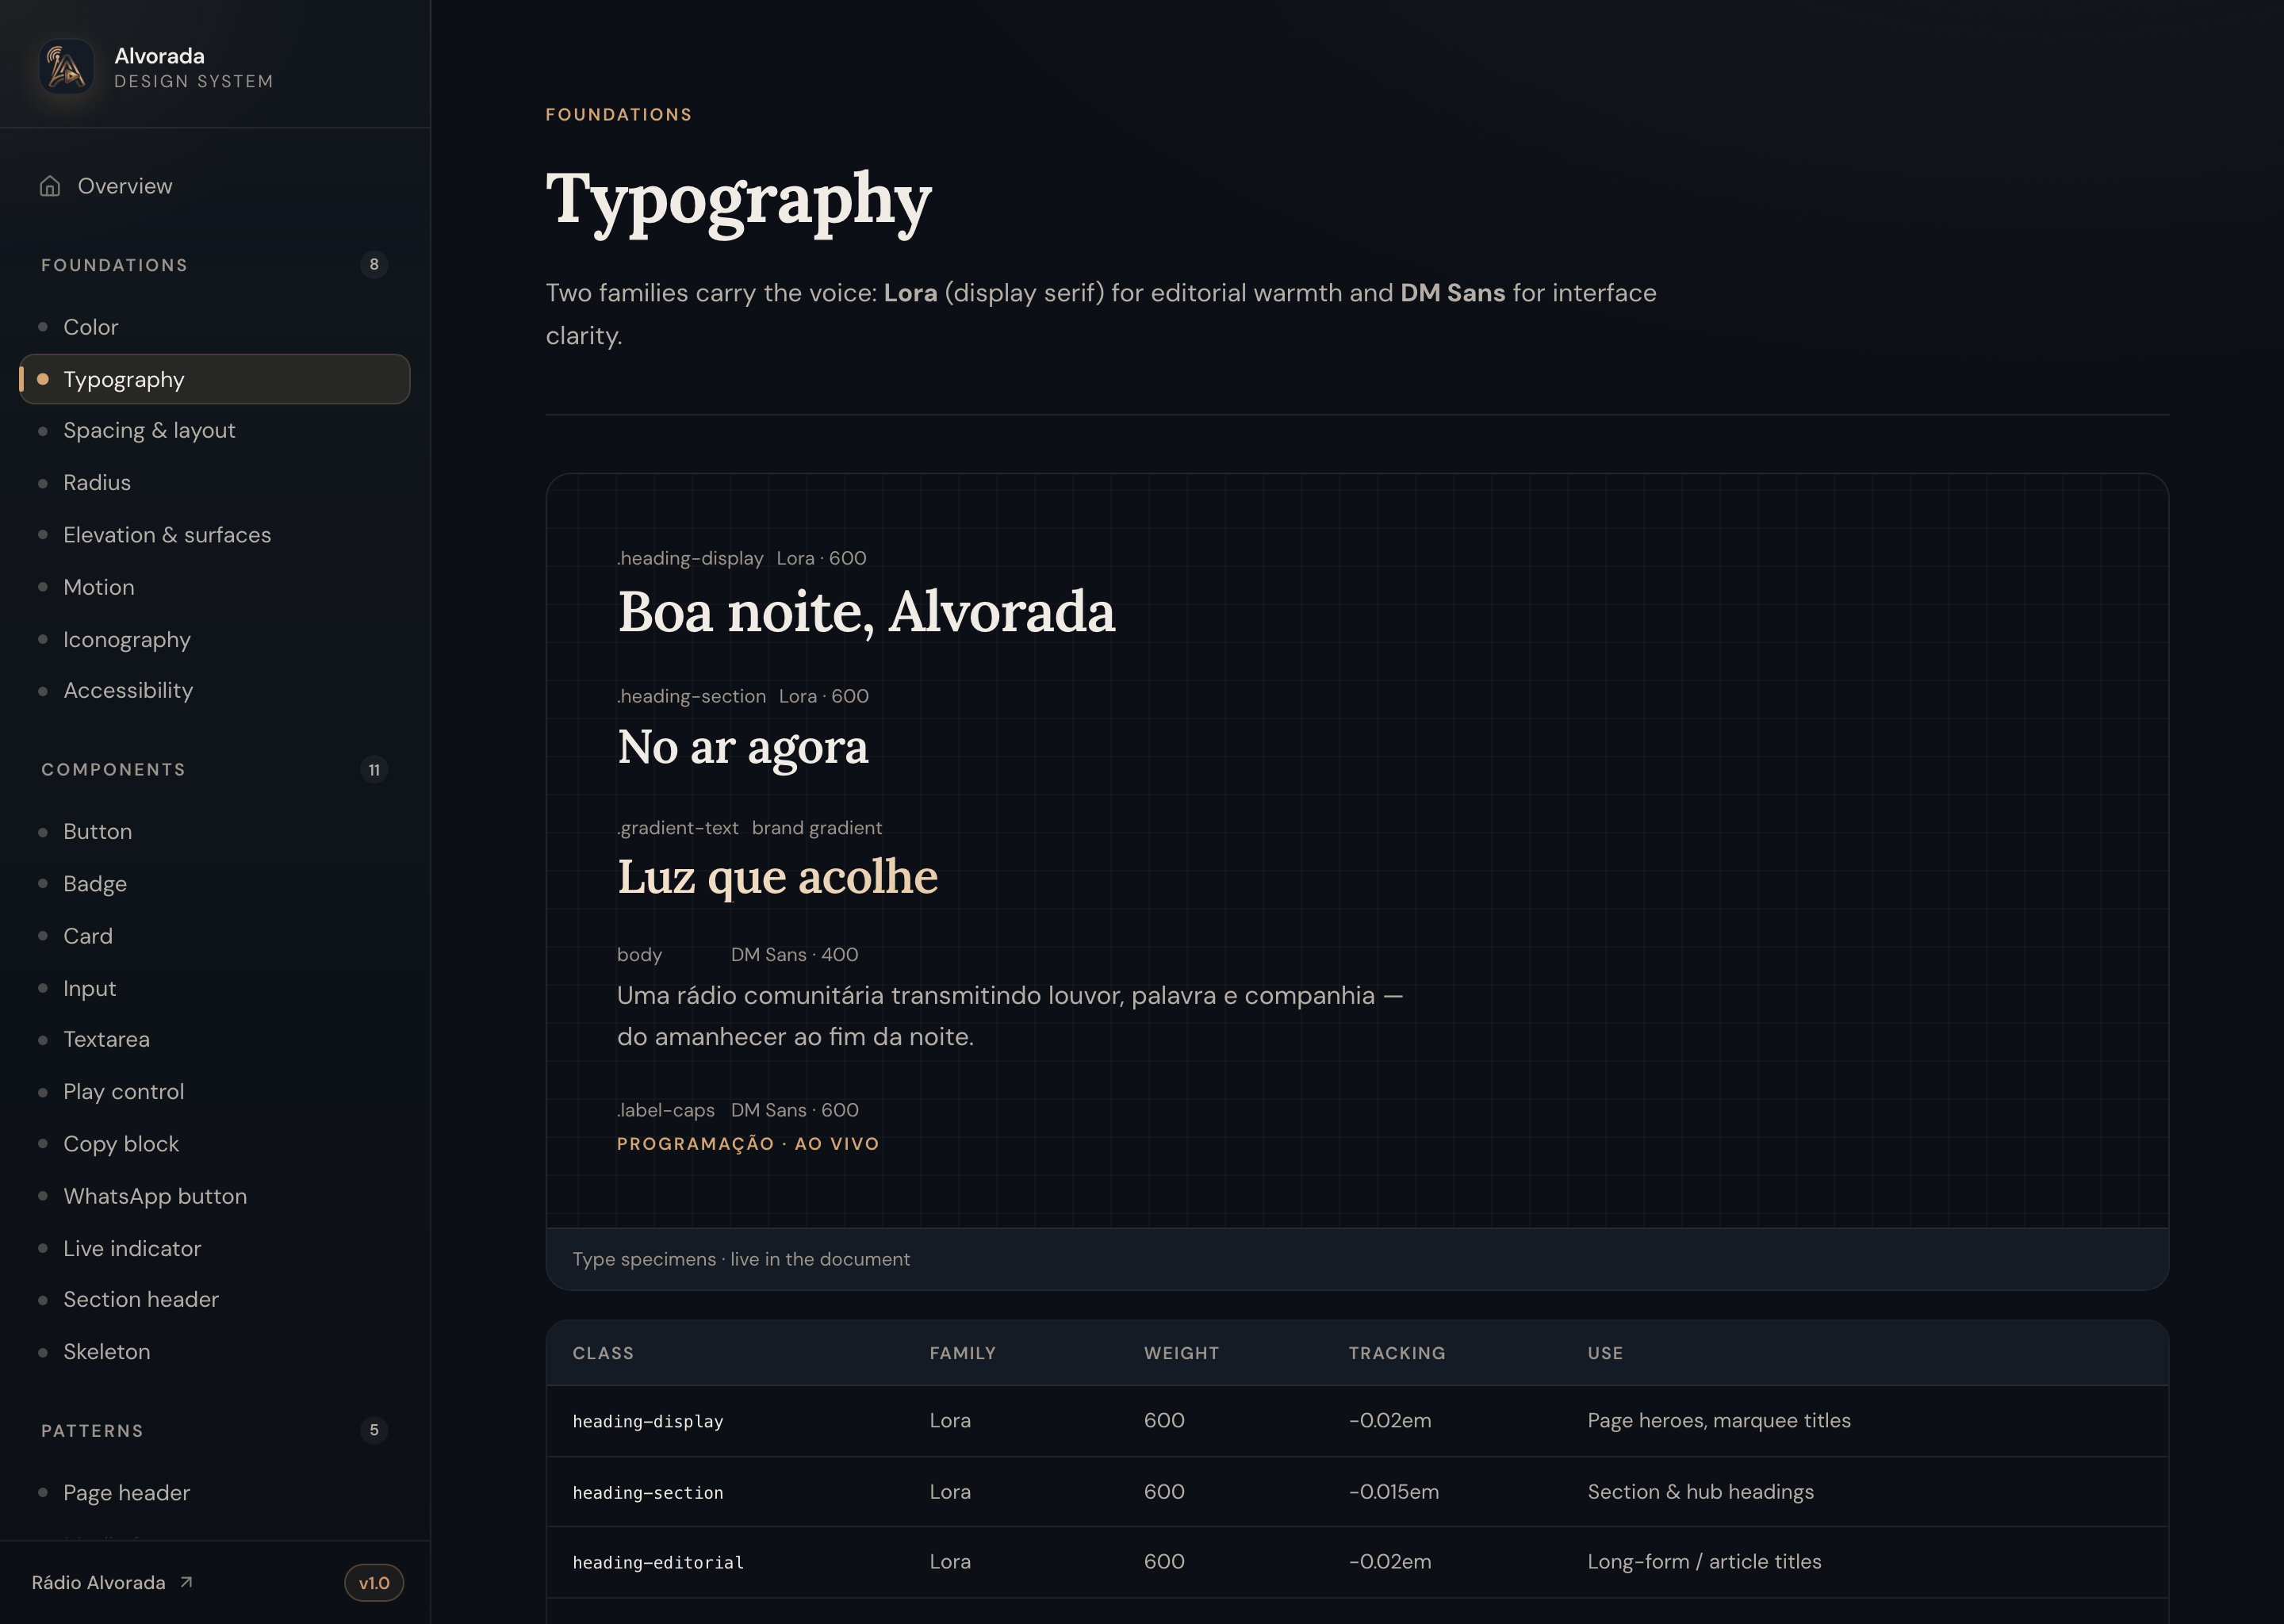Open the Copy block component
Viewport: 2284px width, 1624px height.
tap(214, 1144)
